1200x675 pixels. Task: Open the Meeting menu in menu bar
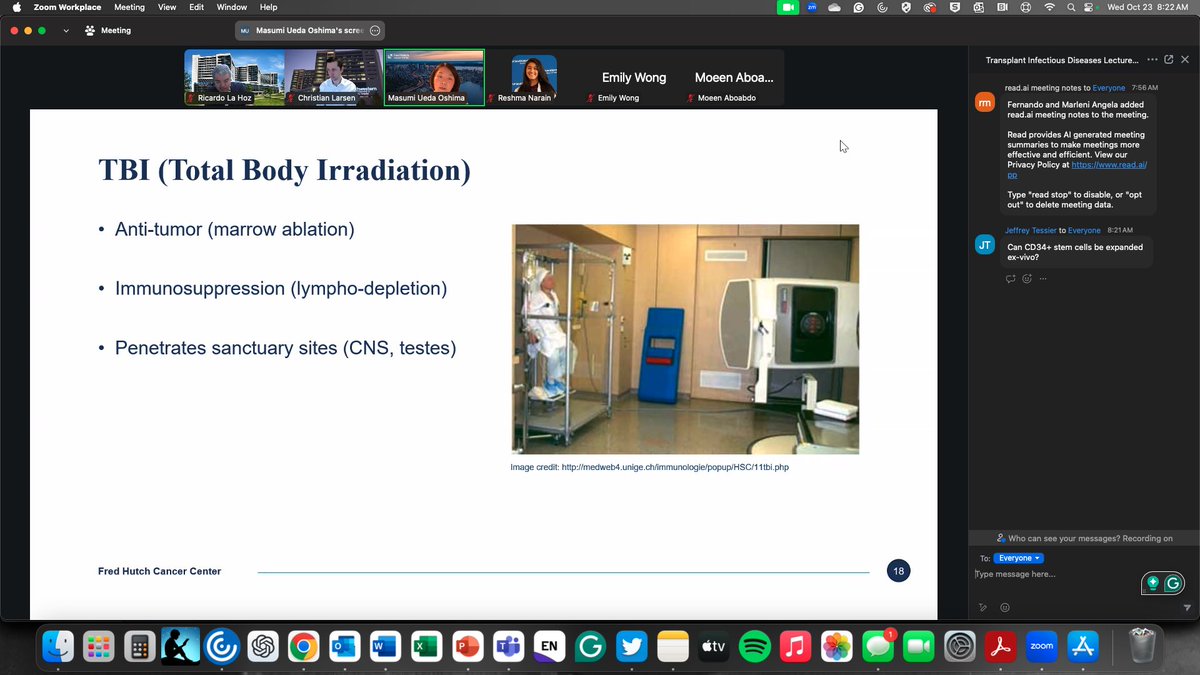[x=129, y=7]
